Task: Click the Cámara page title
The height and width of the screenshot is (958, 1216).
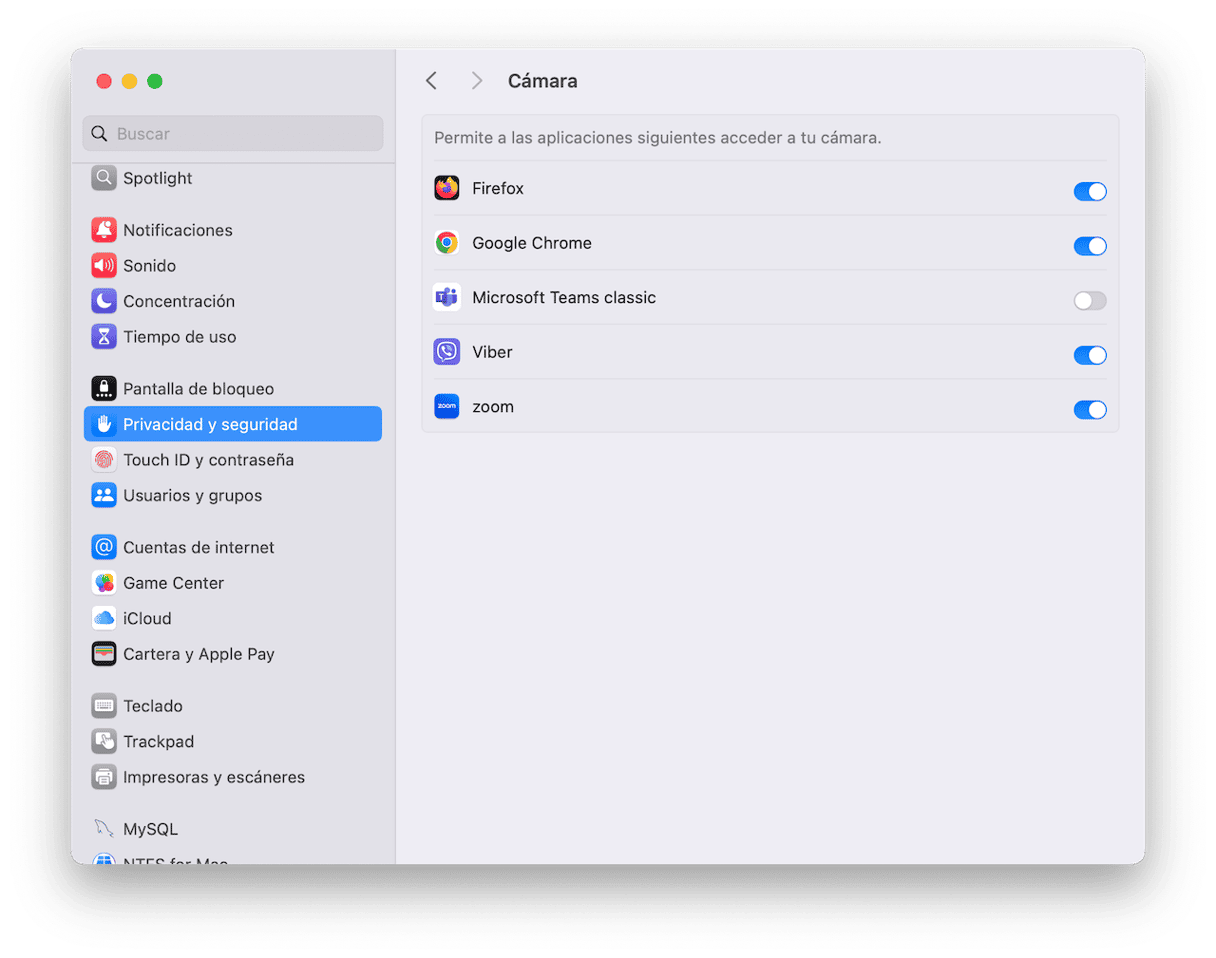Action: click(543, 81)
